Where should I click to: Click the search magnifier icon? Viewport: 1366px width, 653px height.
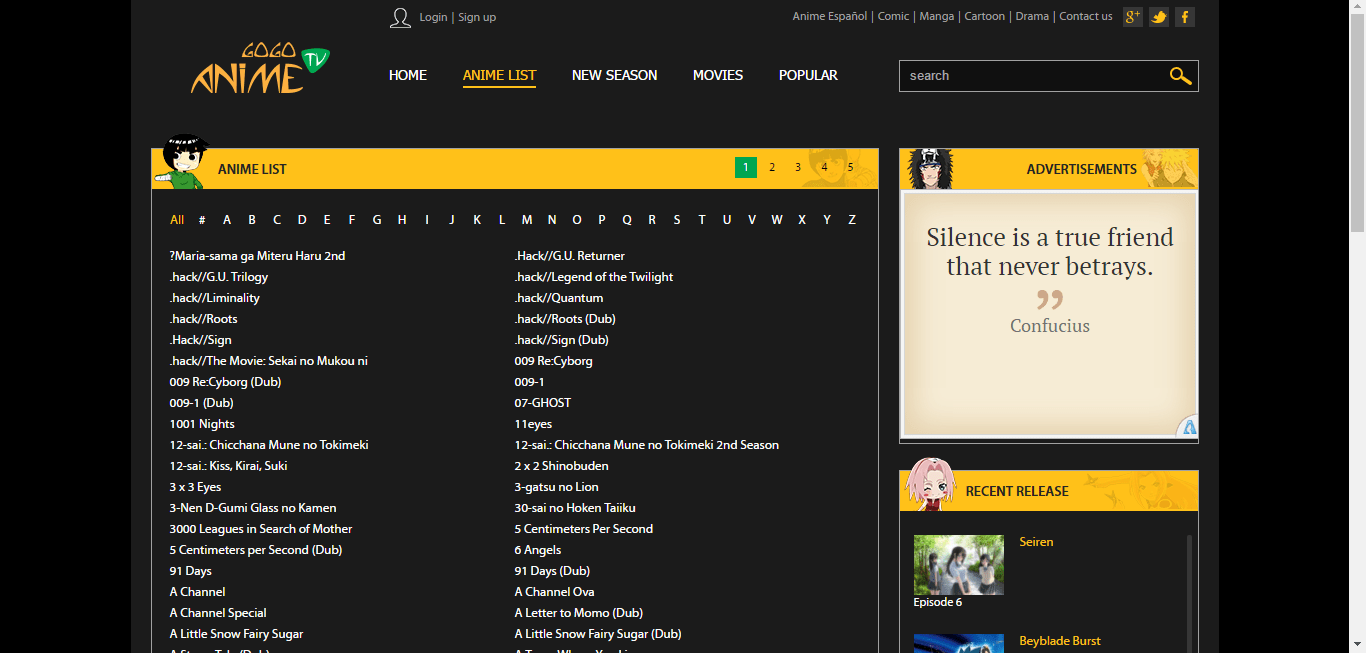tap(1180, 76)
